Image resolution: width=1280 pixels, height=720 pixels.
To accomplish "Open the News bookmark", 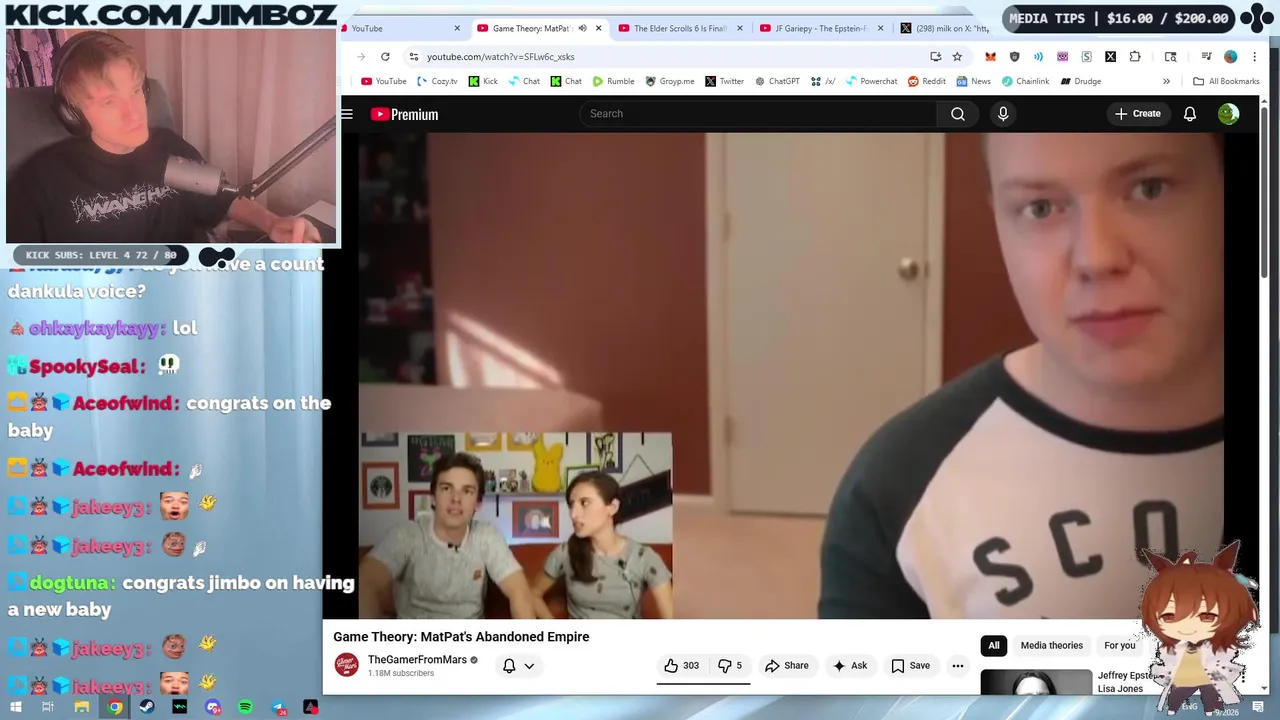I will point(973,81).
